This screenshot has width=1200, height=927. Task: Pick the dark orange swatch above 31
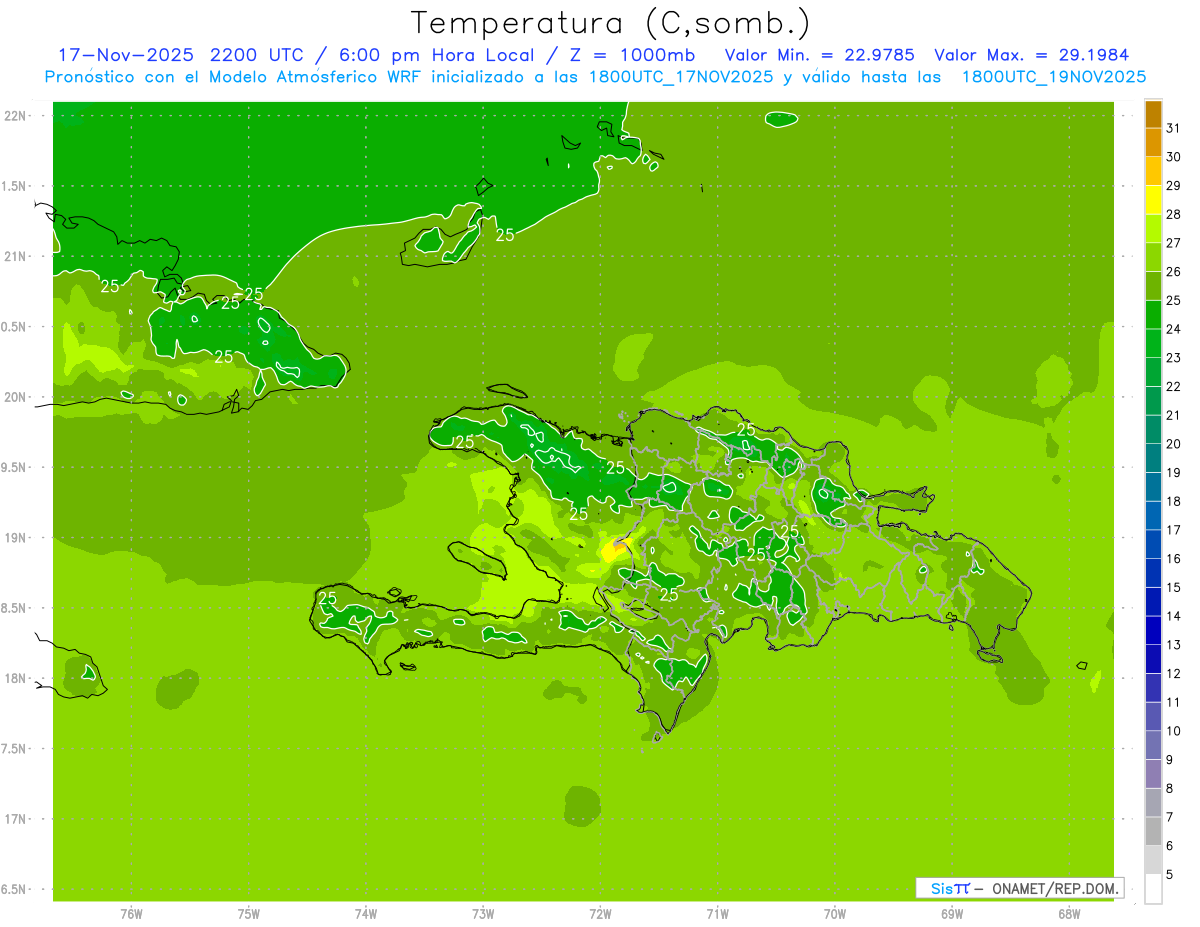pyautogui.click(x=1153, y=114)
